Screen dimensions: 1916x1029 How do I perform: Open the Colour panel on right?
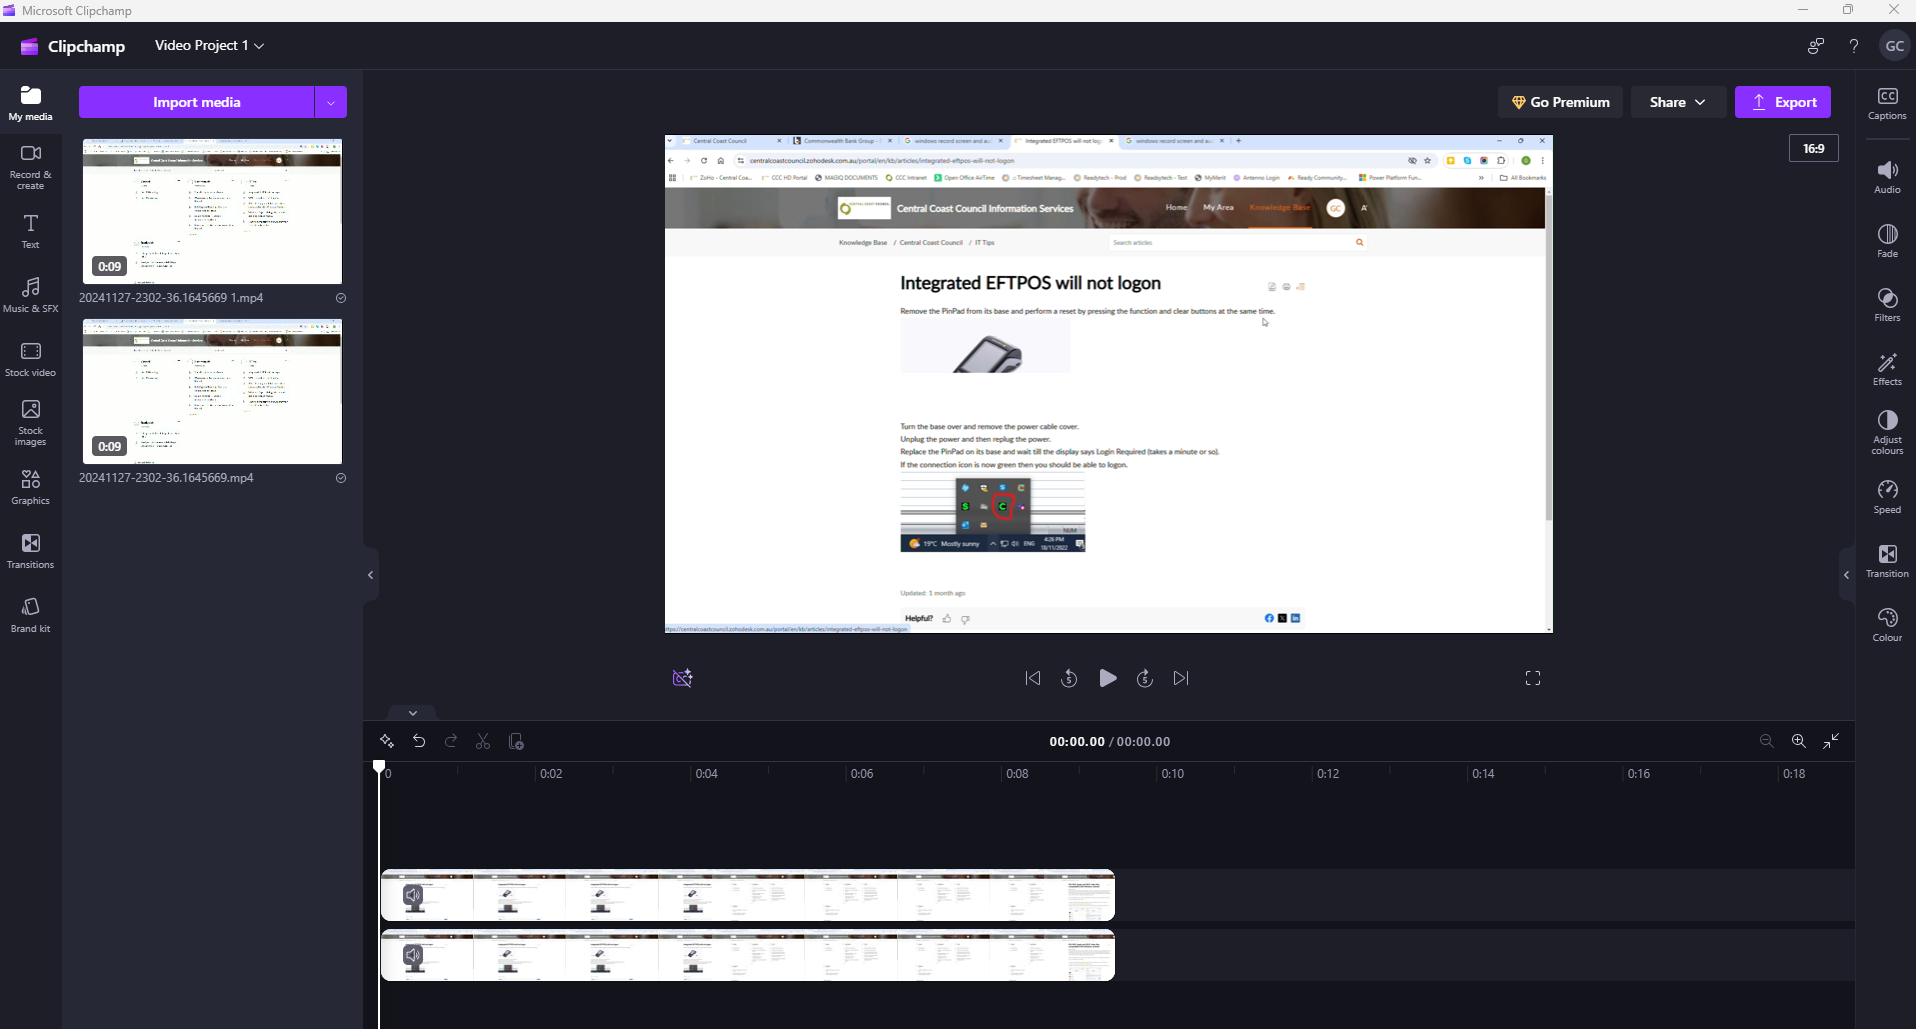(x=1887, y=625)
